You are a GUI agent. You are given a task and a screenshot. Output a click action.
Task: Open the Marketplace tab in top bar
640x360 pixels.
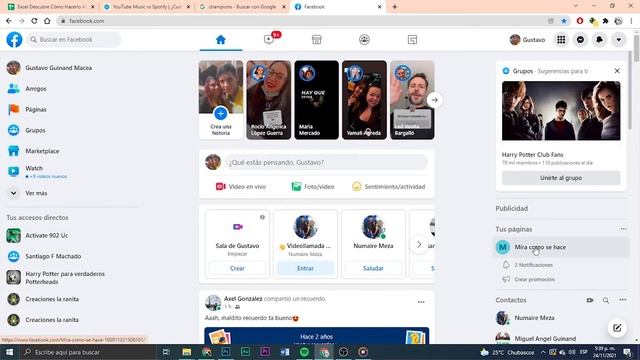pos(316,40)
